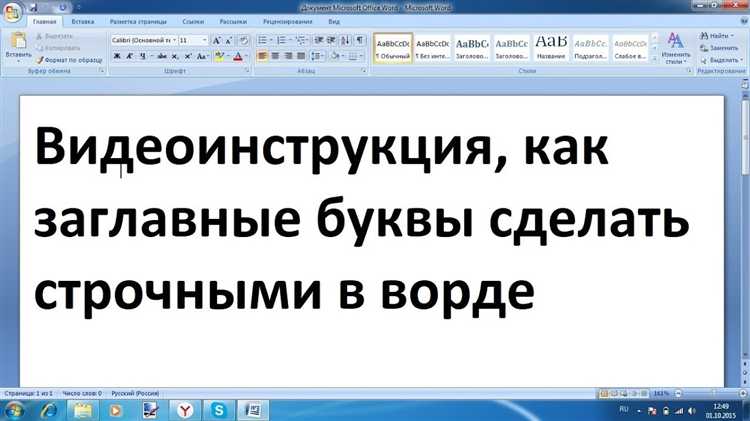The width and height of the screenshot is (750, 421).
Task: Align text right
Action: tap(288, 56)
